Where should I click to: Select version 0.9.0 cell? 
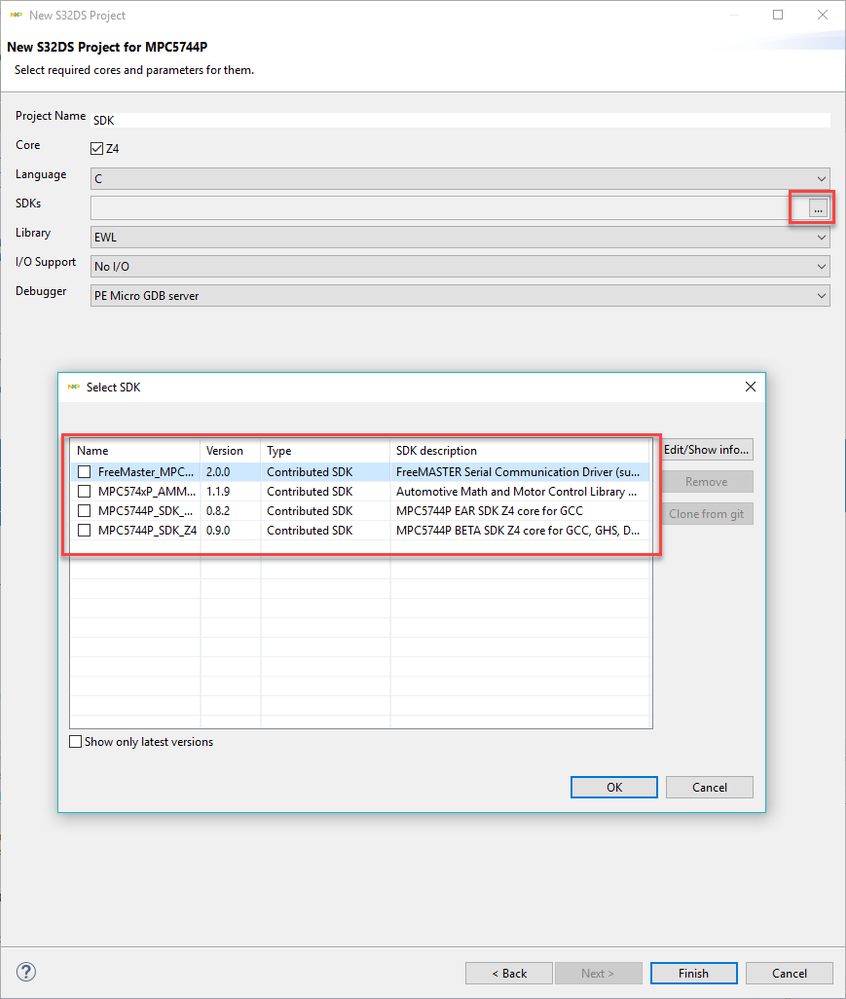click(x=218, y=531)
